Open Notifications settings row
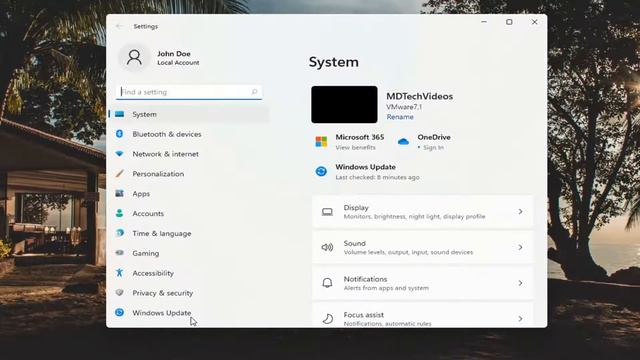 tap(422, 283)
